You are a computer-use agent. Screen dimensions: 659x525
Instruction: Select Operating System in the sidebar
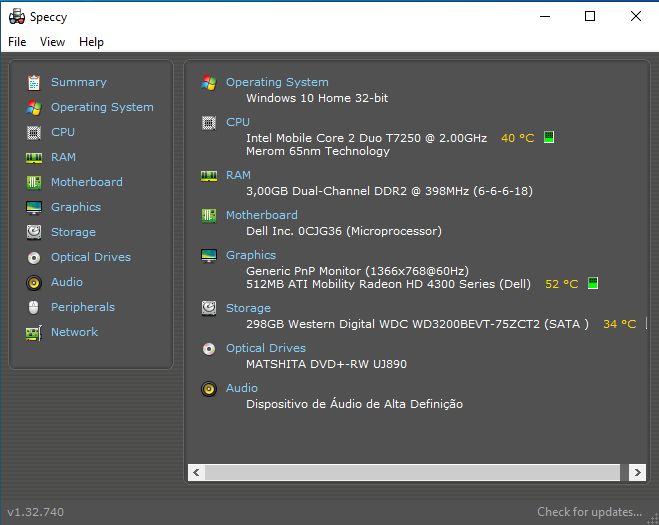click(x=102, y=107)
